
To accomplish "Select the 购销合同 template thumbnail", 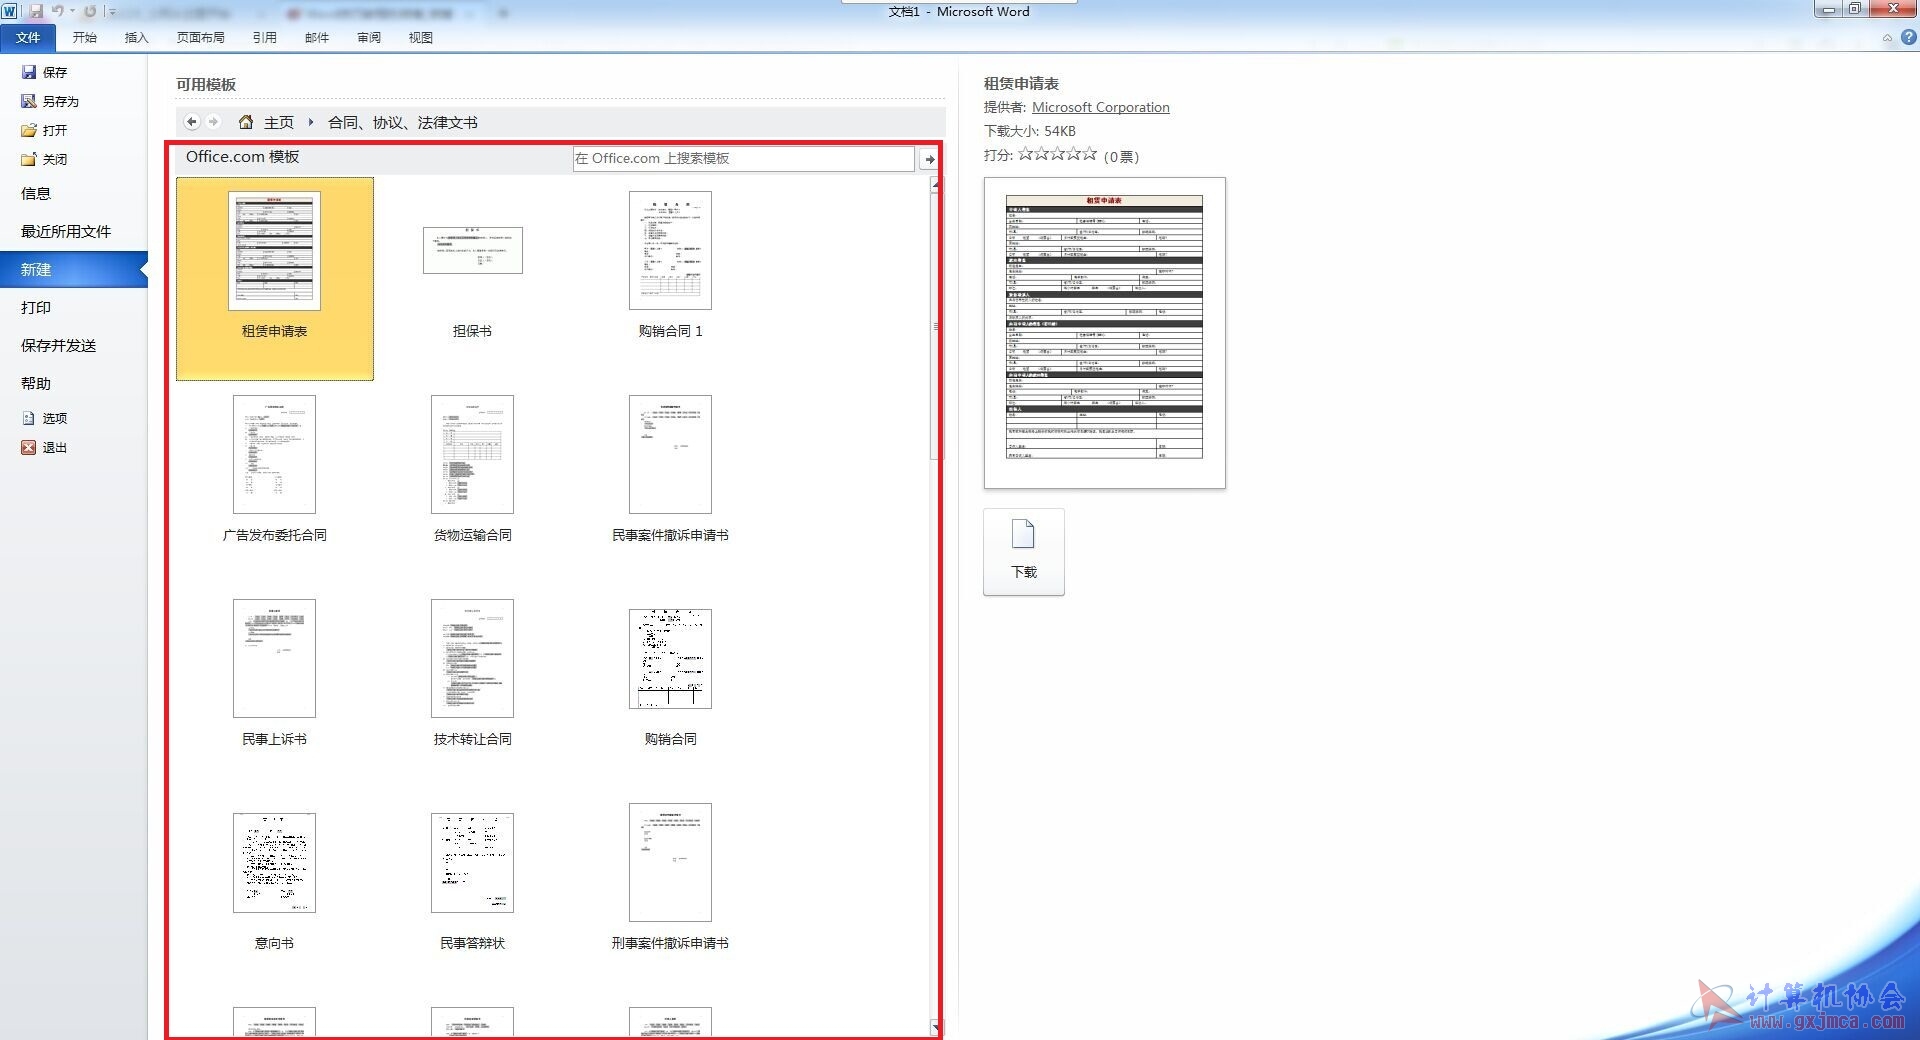I will pos(670,659).
